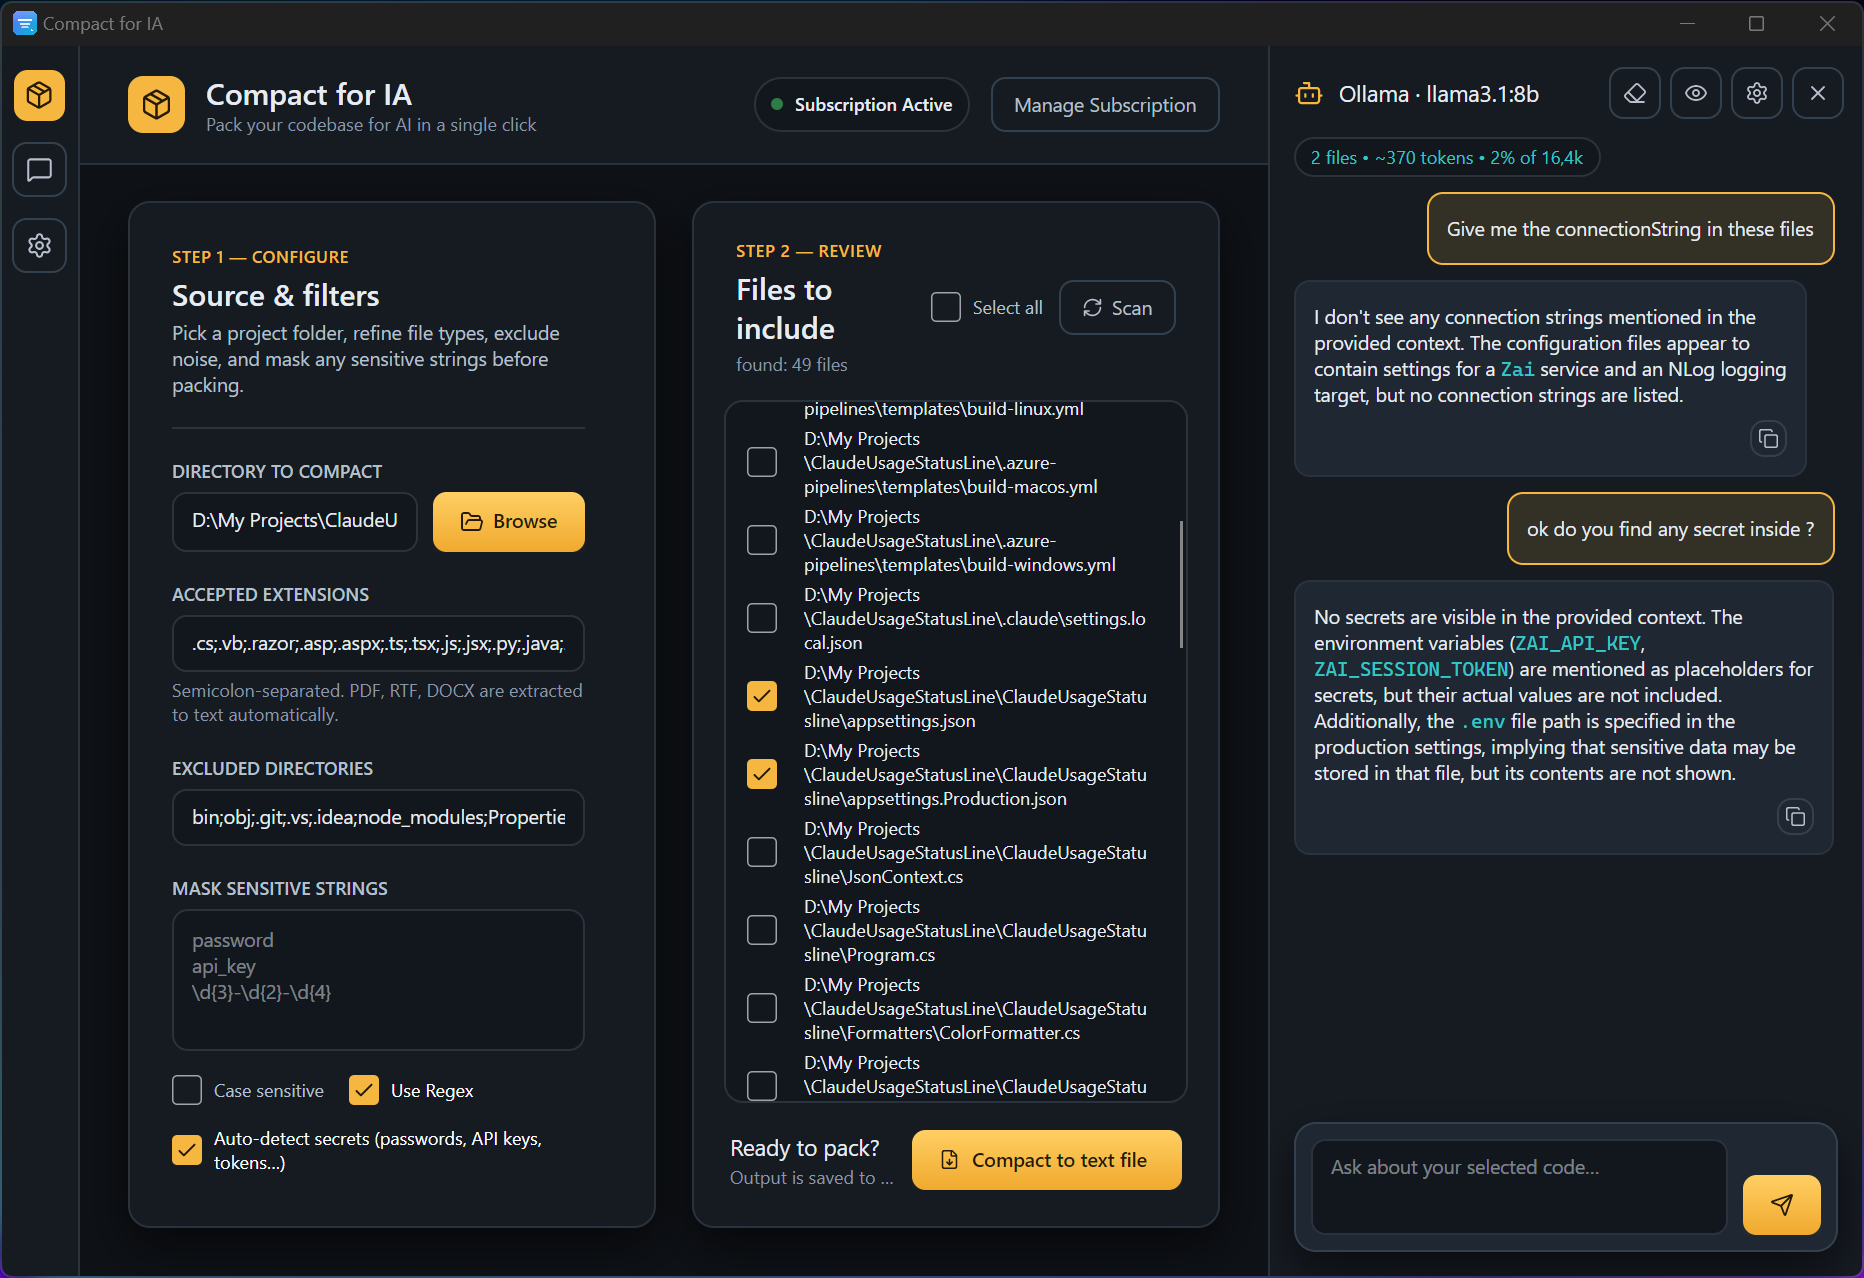
Task: Edit the Excluded directories field
Action: (x=378, y=817)
